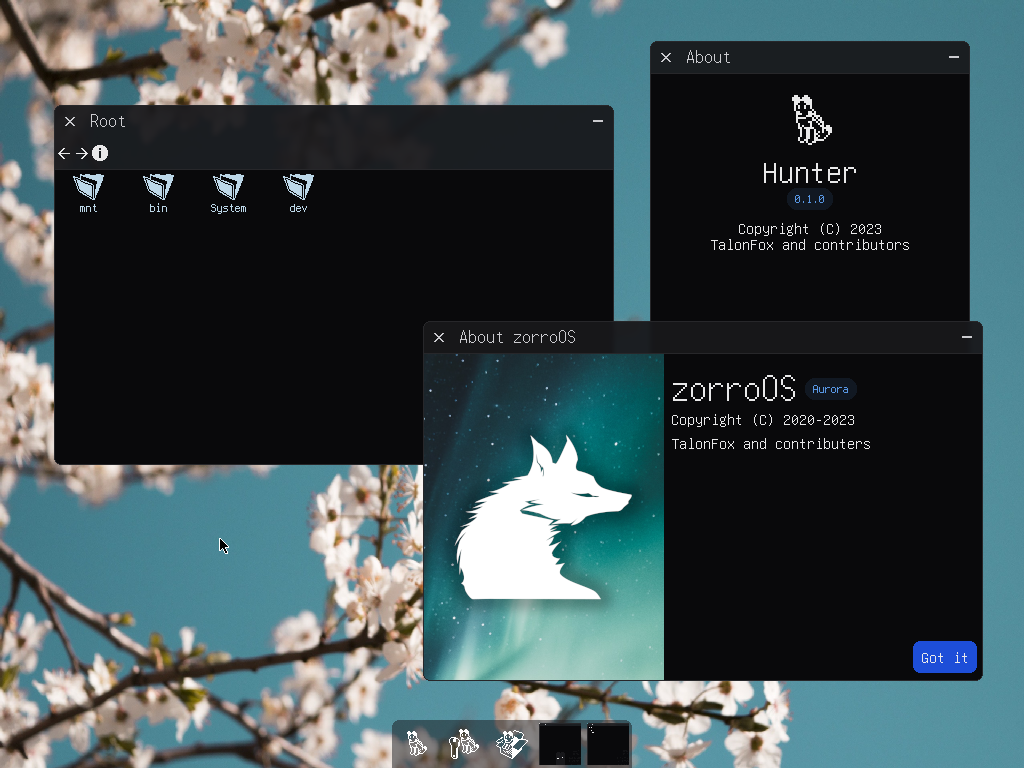
Task: Open the dev folder in Root window
Action: [298, 193]
